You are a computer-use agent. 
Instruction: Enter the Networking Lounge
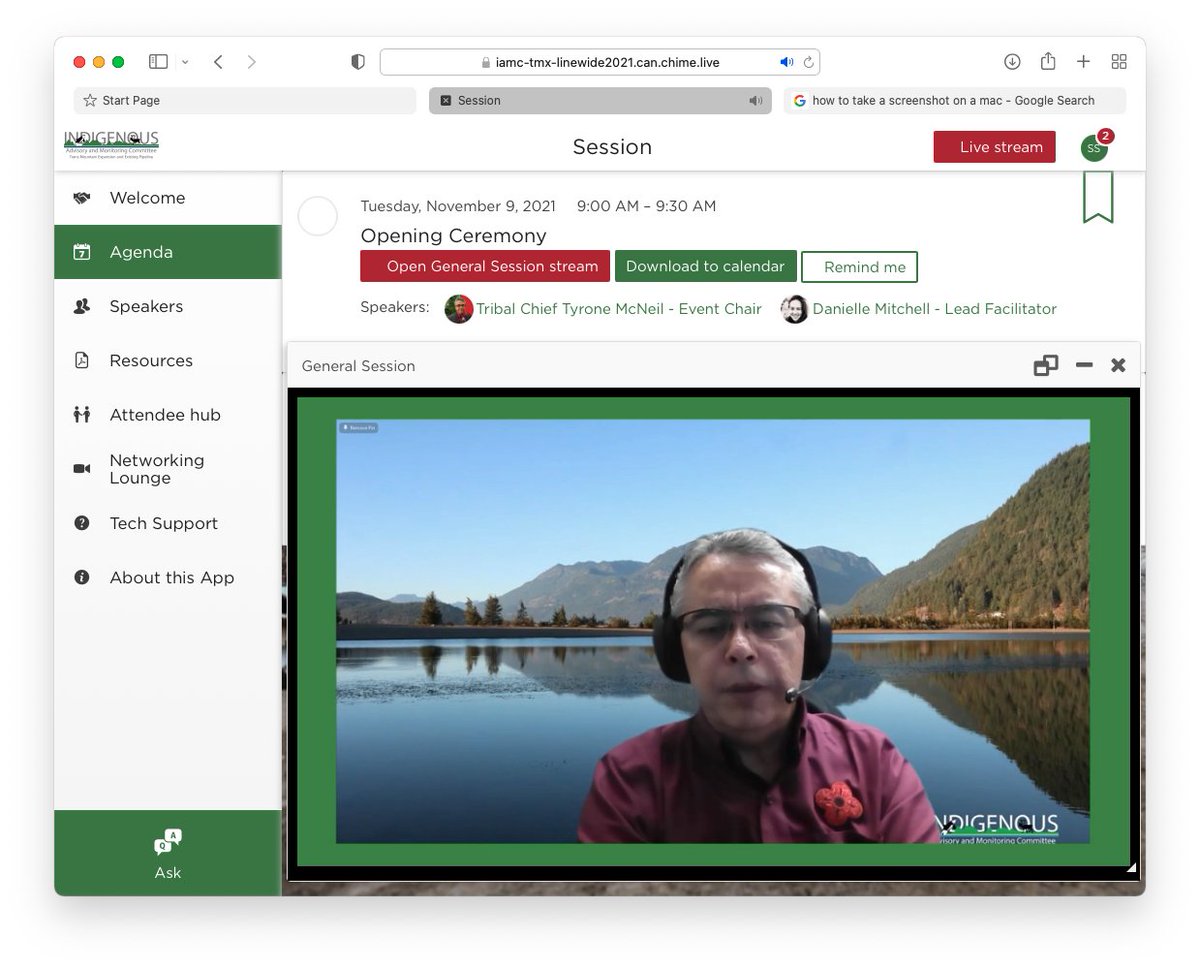(168, 469)
